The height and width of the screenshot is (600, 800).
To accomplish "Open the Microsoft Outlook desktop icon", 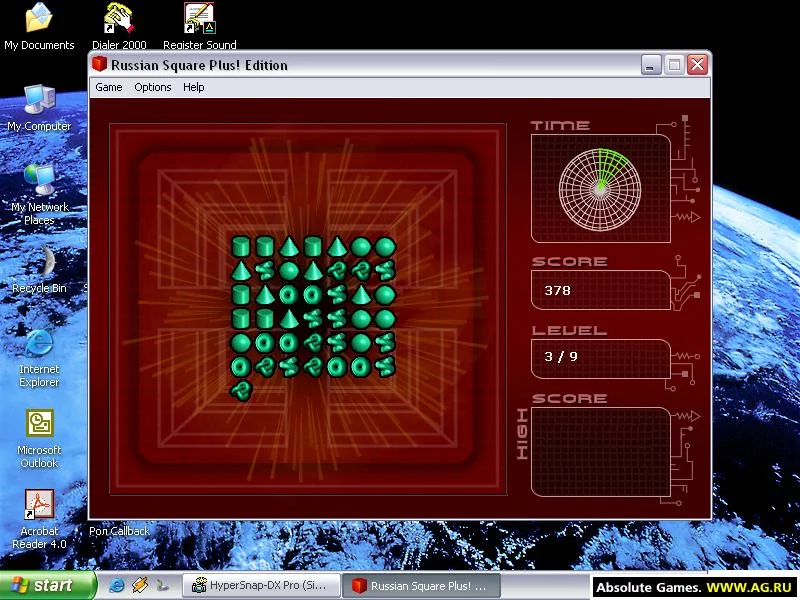I will [39, 438].
